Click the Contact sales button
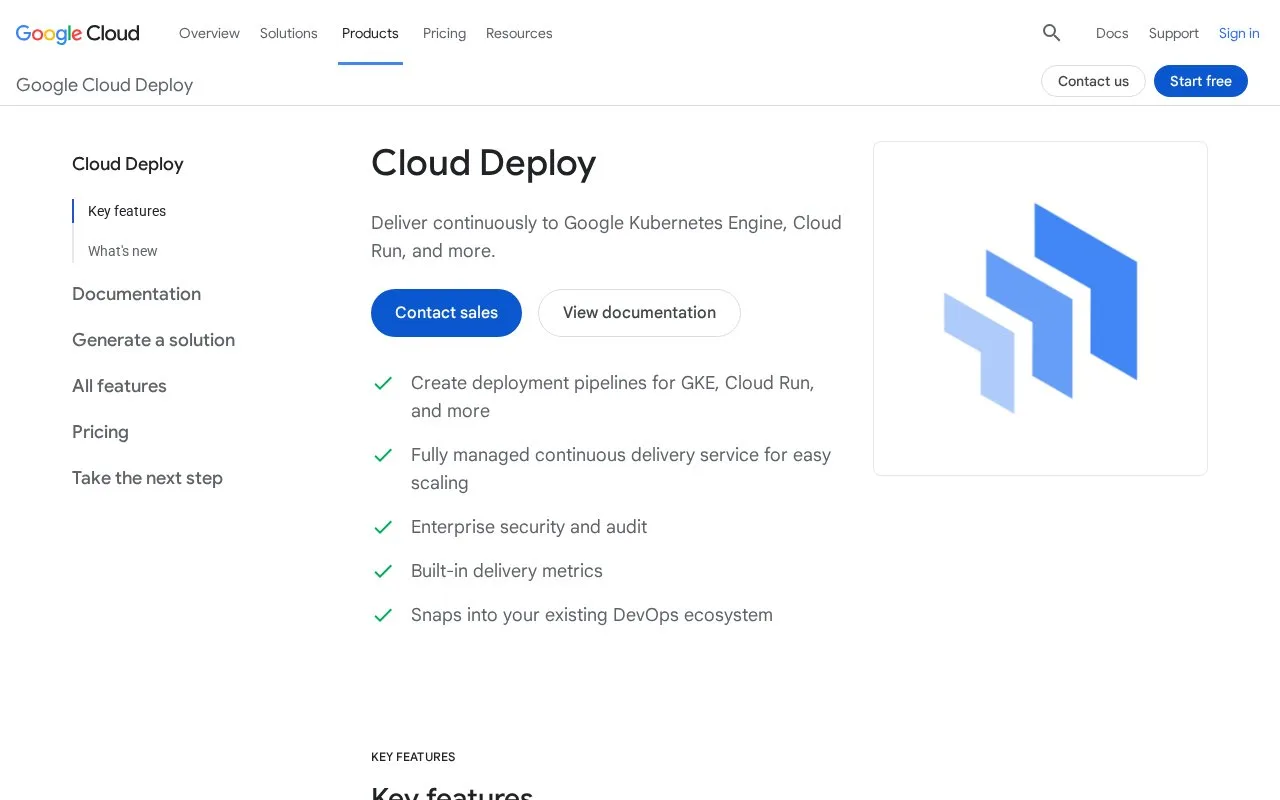 coord(446,313)
